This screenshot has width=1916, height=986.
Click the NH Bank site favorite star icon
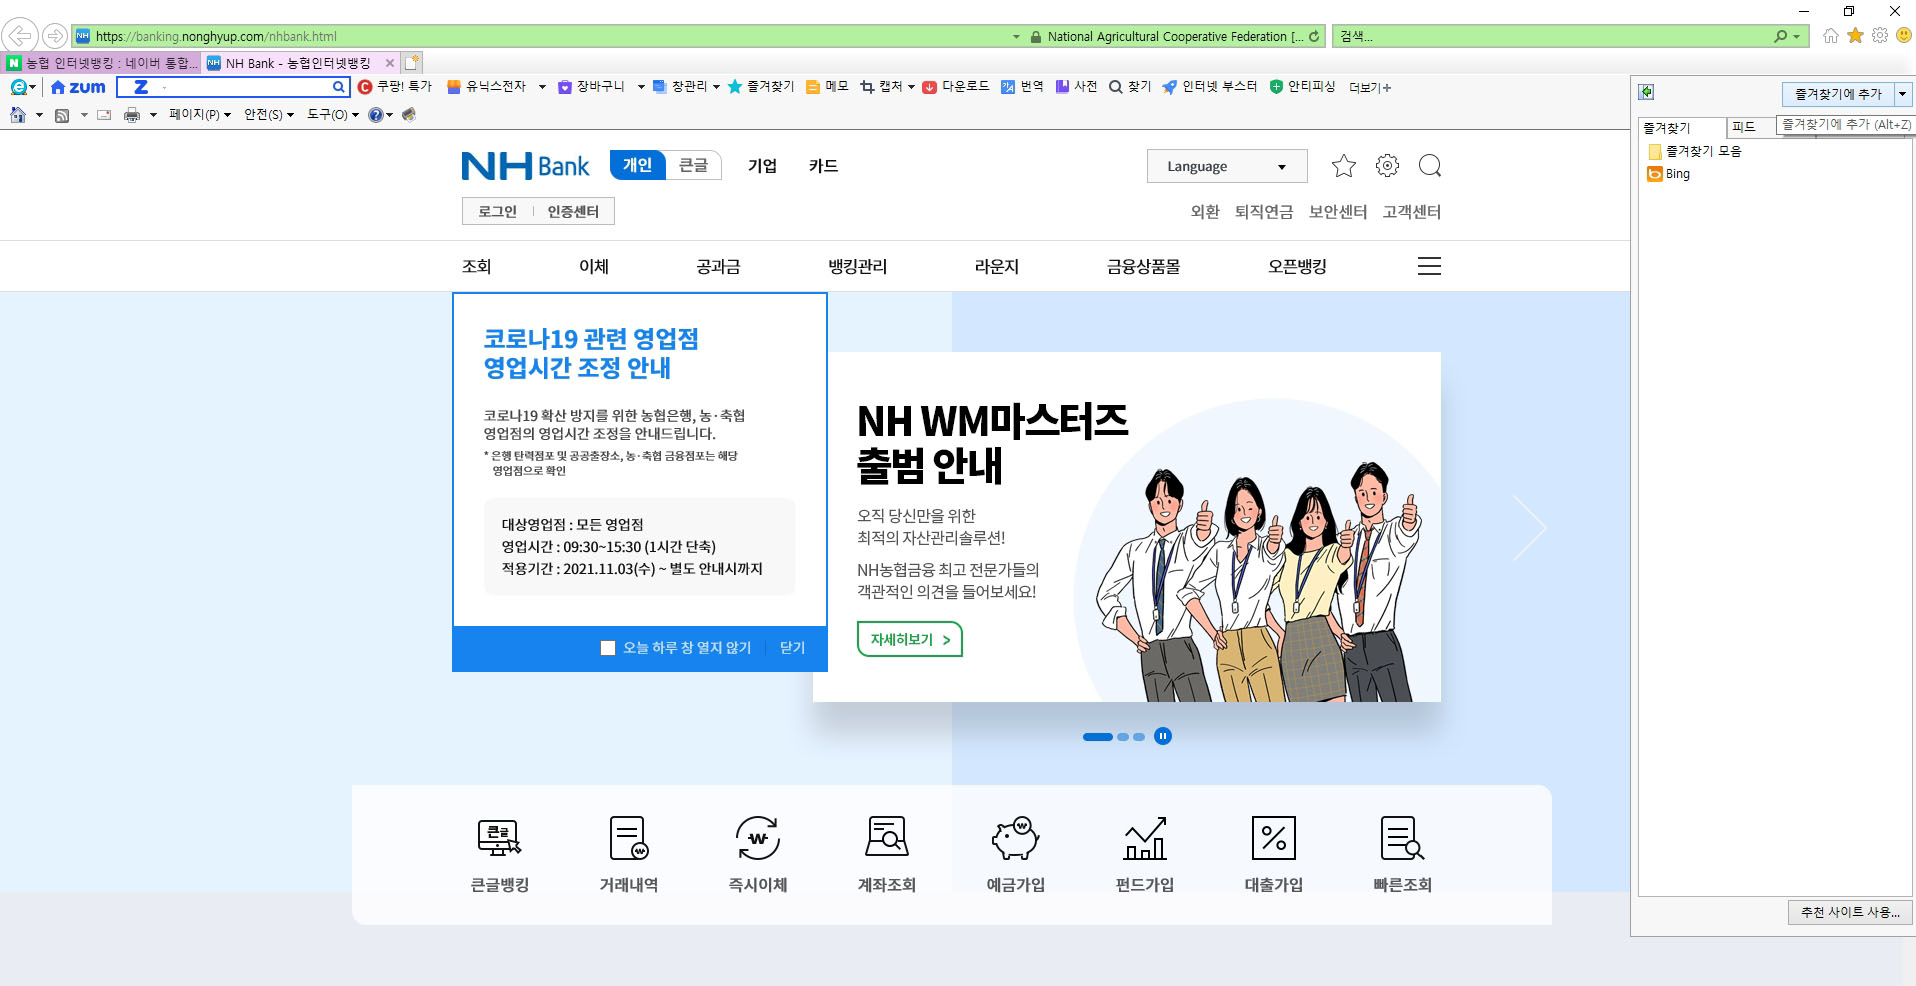(1343, 166)
